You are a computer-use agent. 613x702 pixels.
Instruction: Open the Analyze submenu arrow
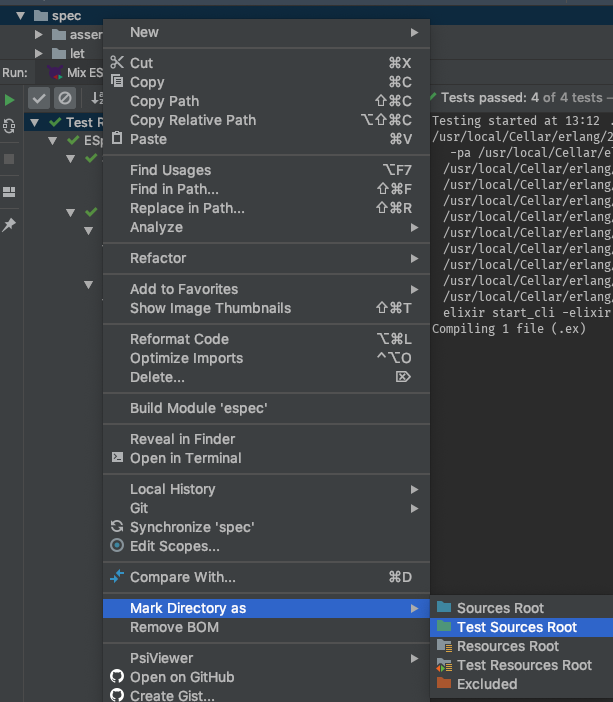coord(415,227)
